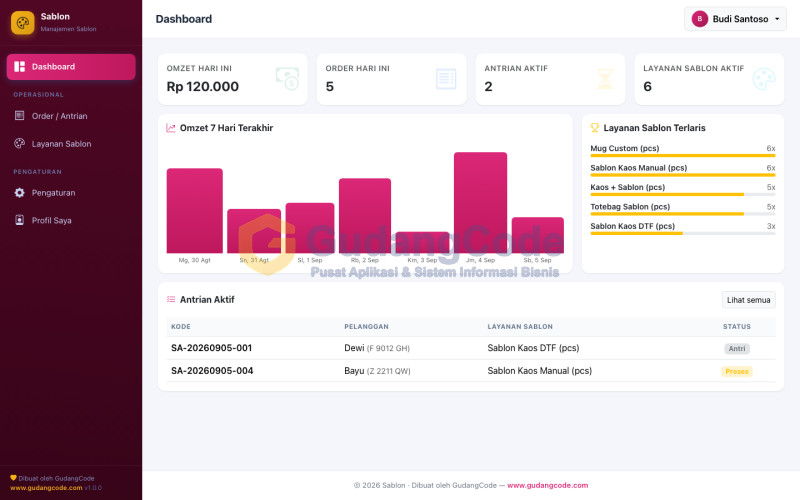800x500 pixels.
Task: Click the Pengaturan gear icon
Action: pos(19,192)
